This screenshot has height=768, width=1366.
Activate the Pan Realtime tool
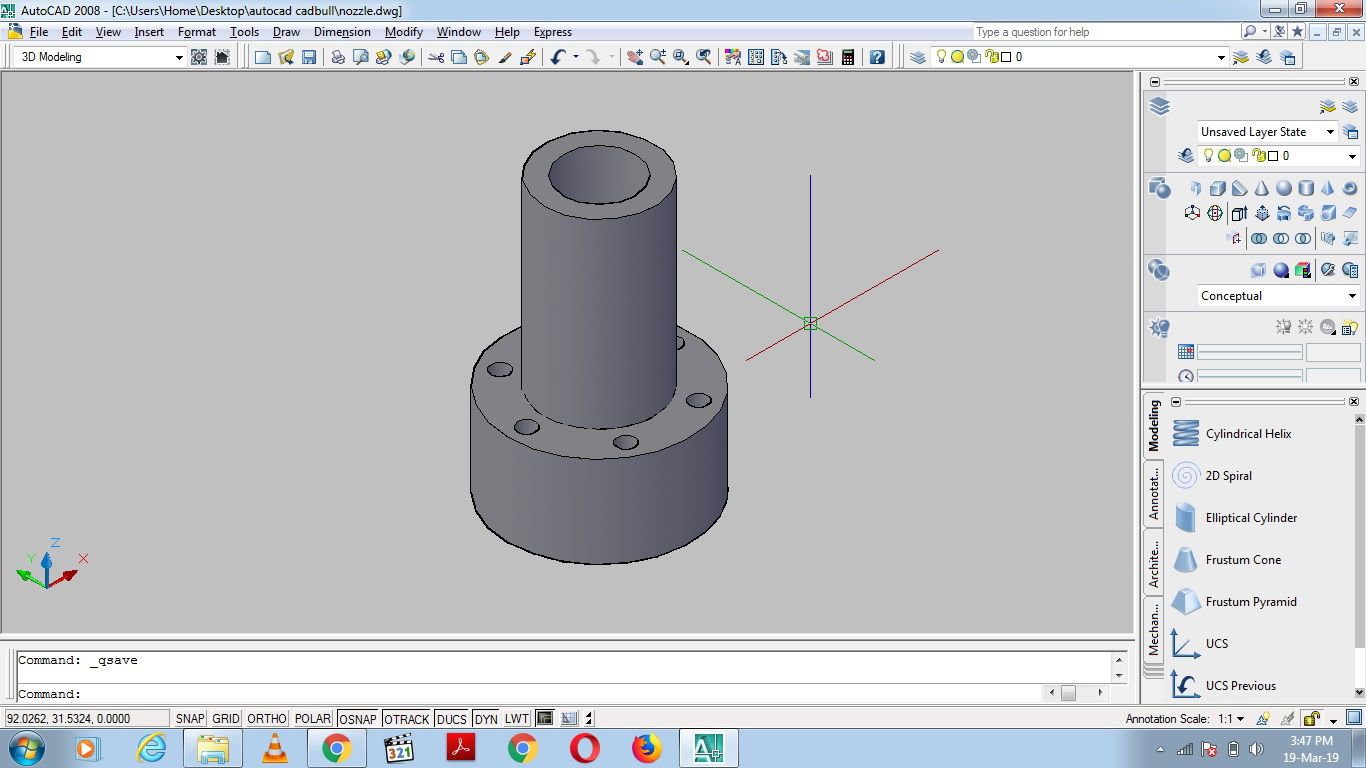pos(634,57)
